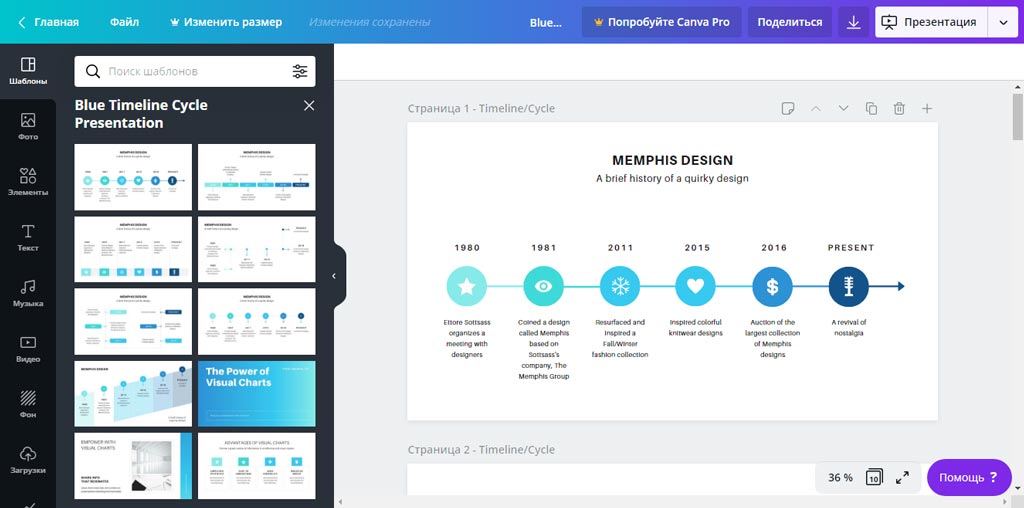Add notes to page 1 icon
Viewport: 1024px width, 508px height.
[788, 108]
